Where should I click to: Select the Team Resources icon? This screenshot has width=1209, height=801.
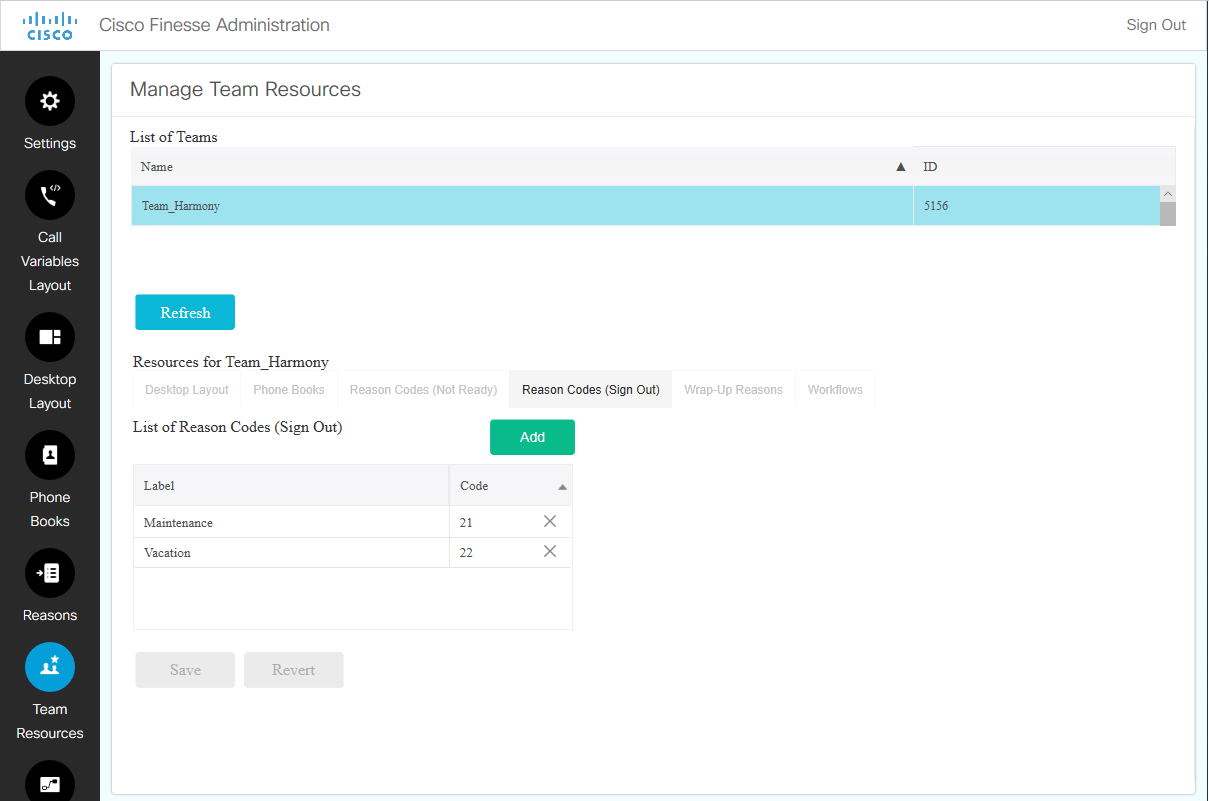(x=50, y=667)
